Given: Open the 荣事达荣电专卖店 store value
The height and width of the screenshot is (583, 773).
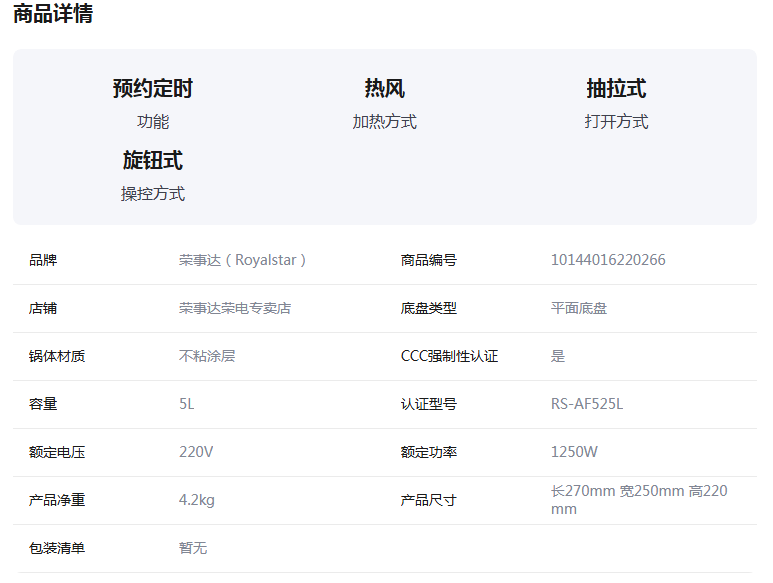Looking at the screenshot, I should (235, 308).
